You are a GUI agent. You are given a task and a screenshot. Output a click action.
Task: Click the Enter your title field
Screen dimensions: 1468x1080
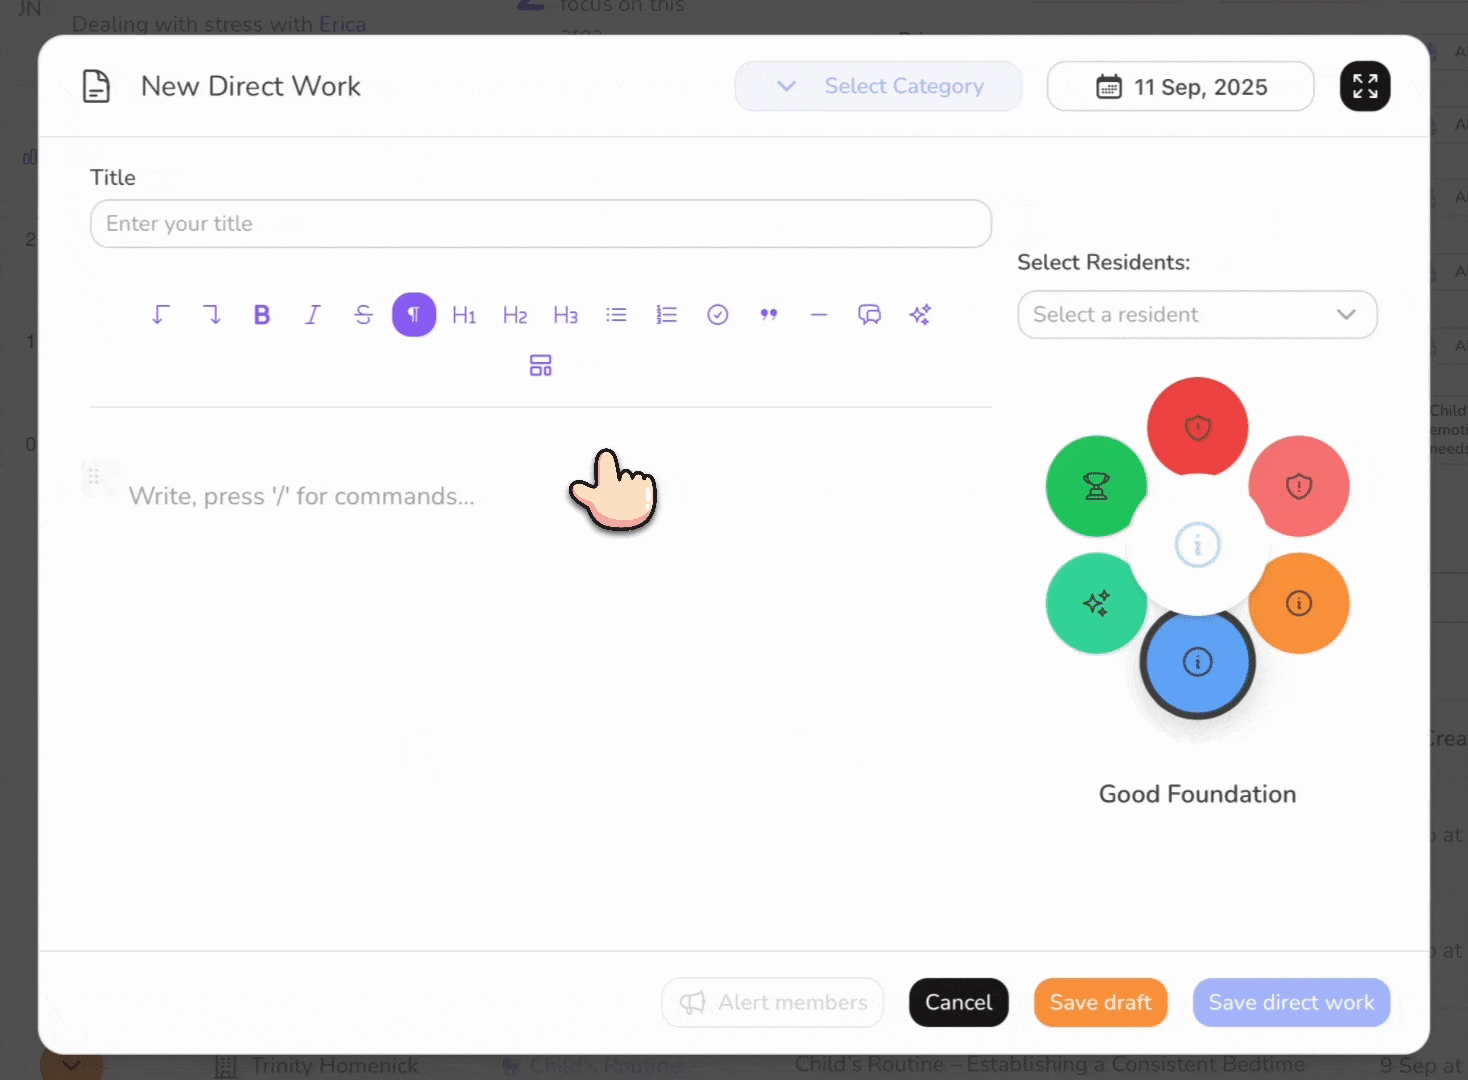point(540,224)
